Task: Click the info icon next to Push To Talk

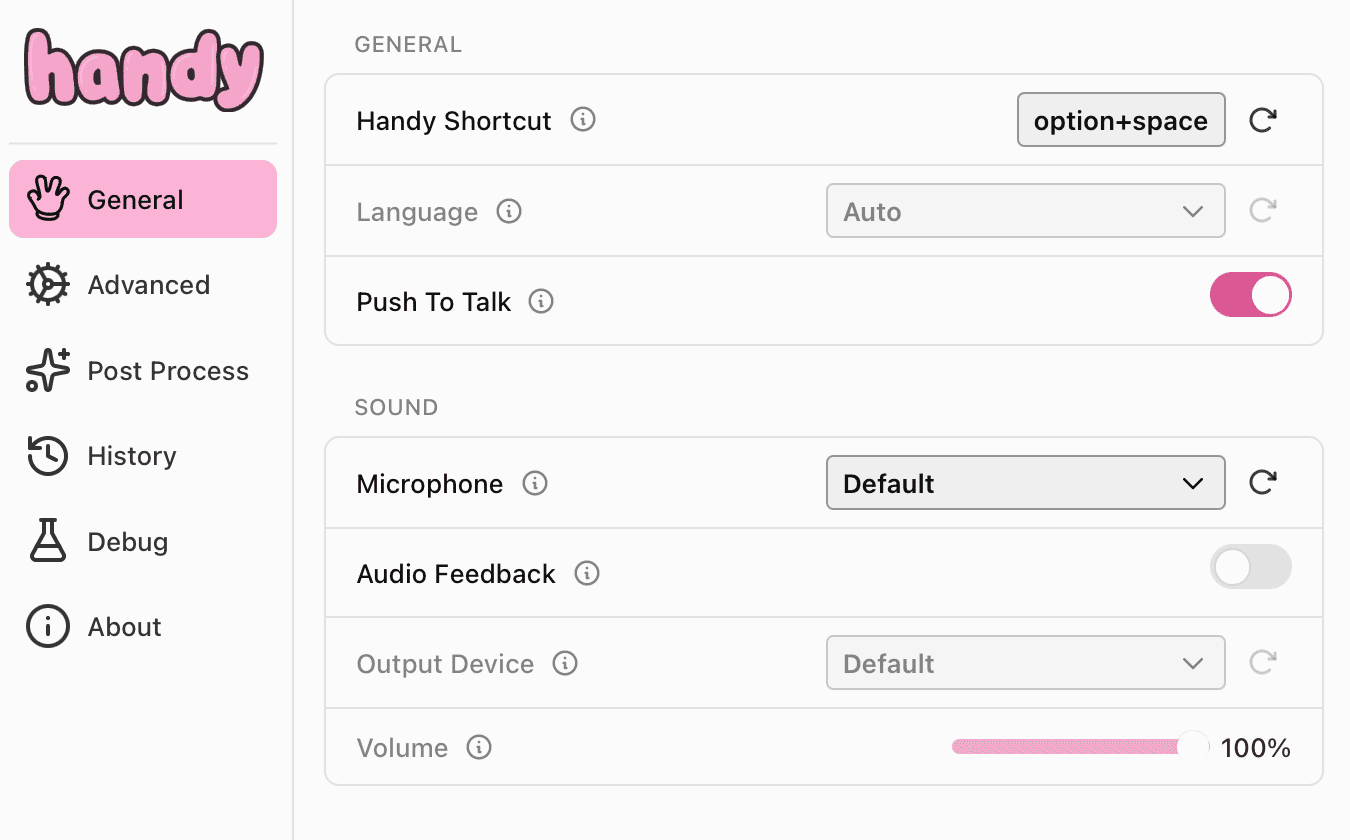Action: pos(541,301)
